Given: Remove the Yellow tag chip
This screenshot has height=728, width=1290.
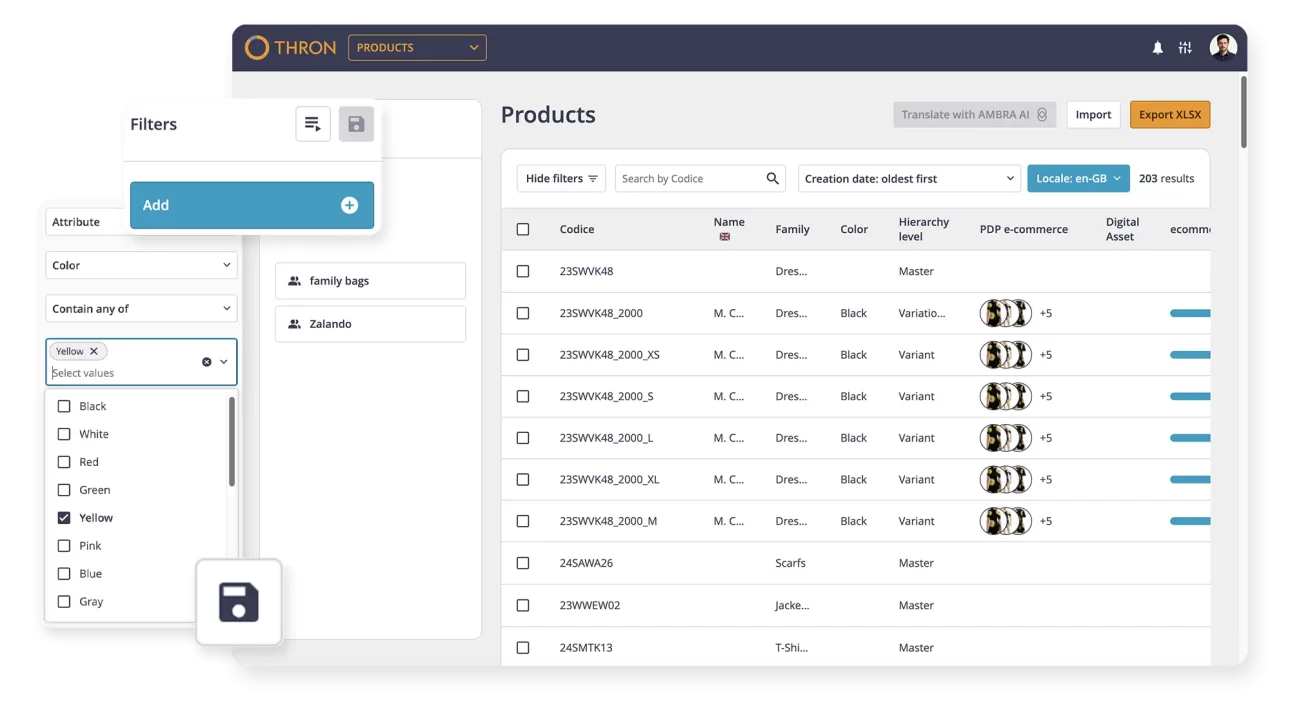Looking at the screenshot, I should click(94, 351).
